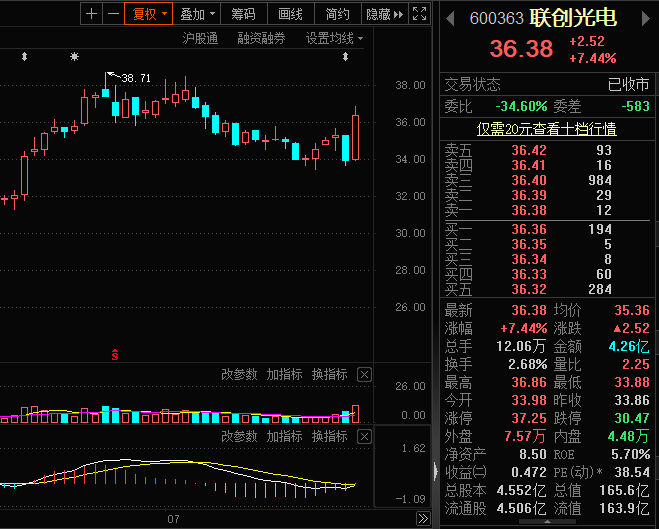Click the stock code 600363
The image size is (659, 529).
click(x=496, y=18)
